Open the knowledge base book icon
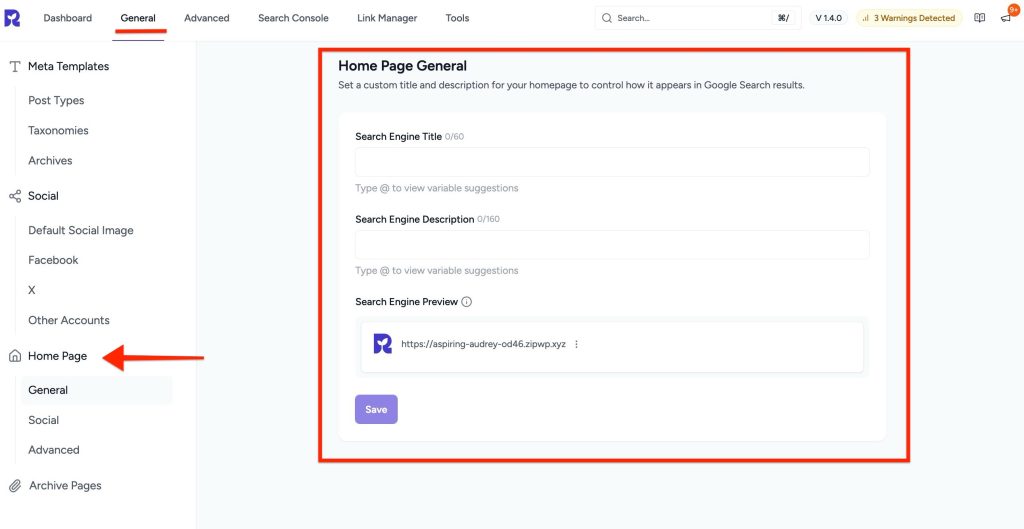1024x529 pixels. pos(980,18)
